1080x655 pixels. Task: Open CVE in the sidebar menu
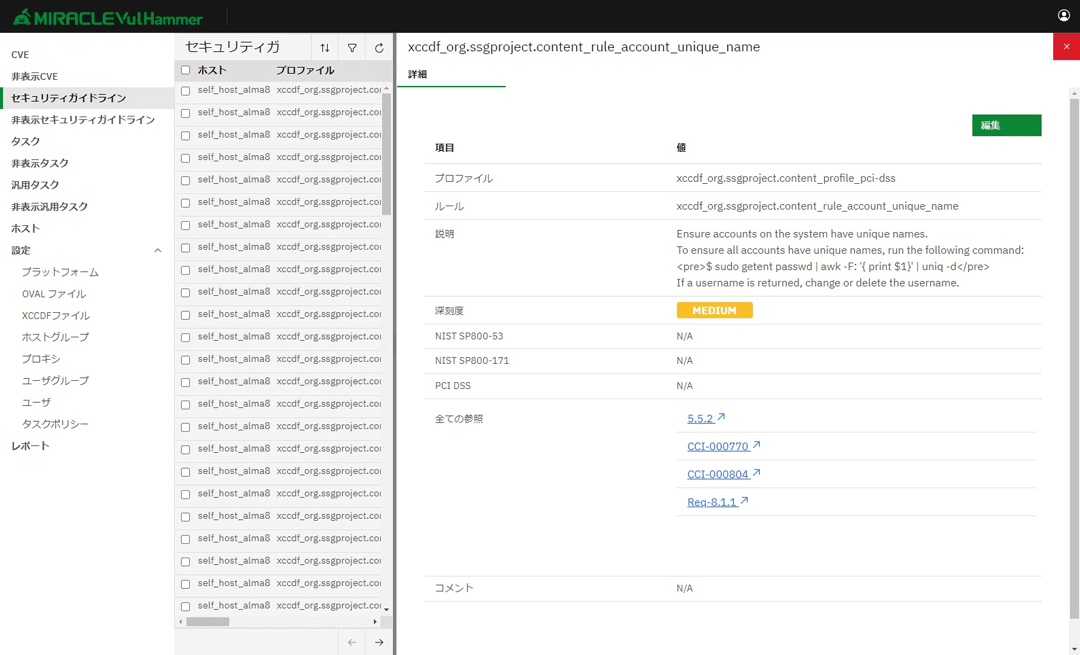coord(20,55)
